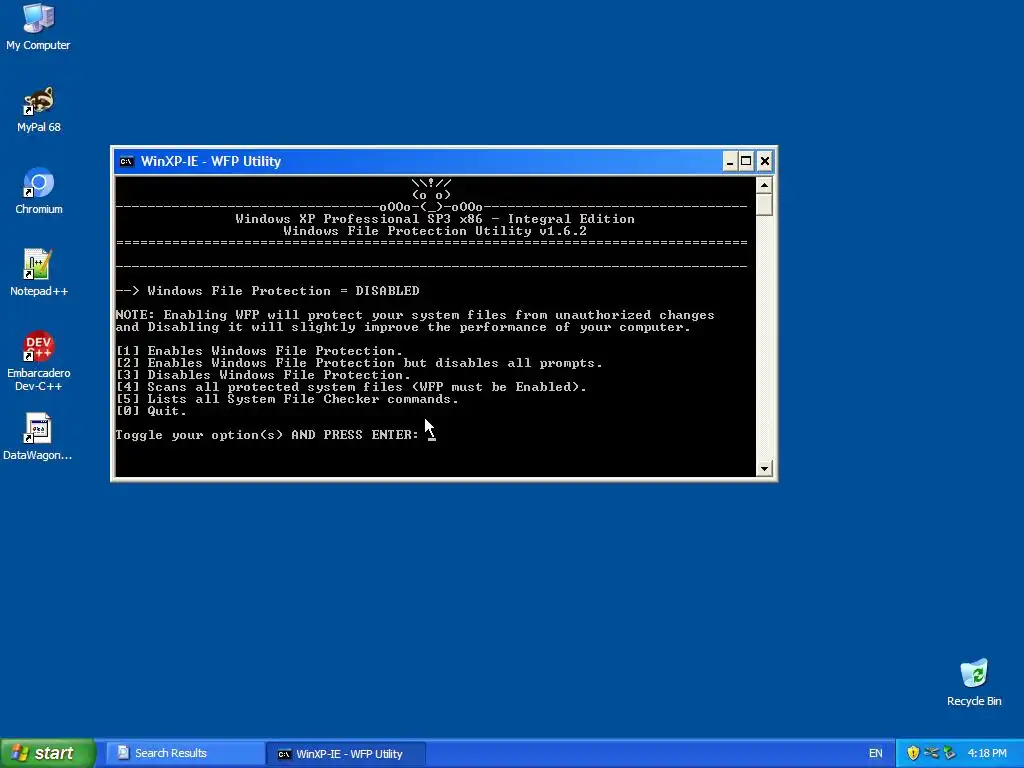Click line '[4] Scans all protected system files'
The width and height of the screenshot is (1024, 768).
tap(351, 387)
